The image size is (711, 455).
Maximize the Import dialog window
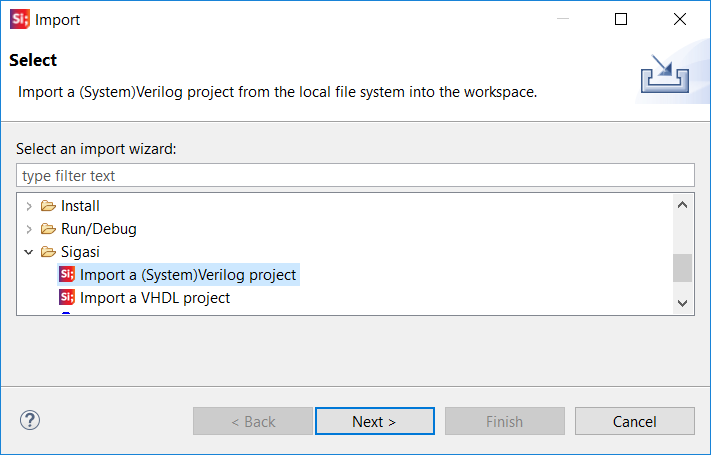tap(621, 19)
